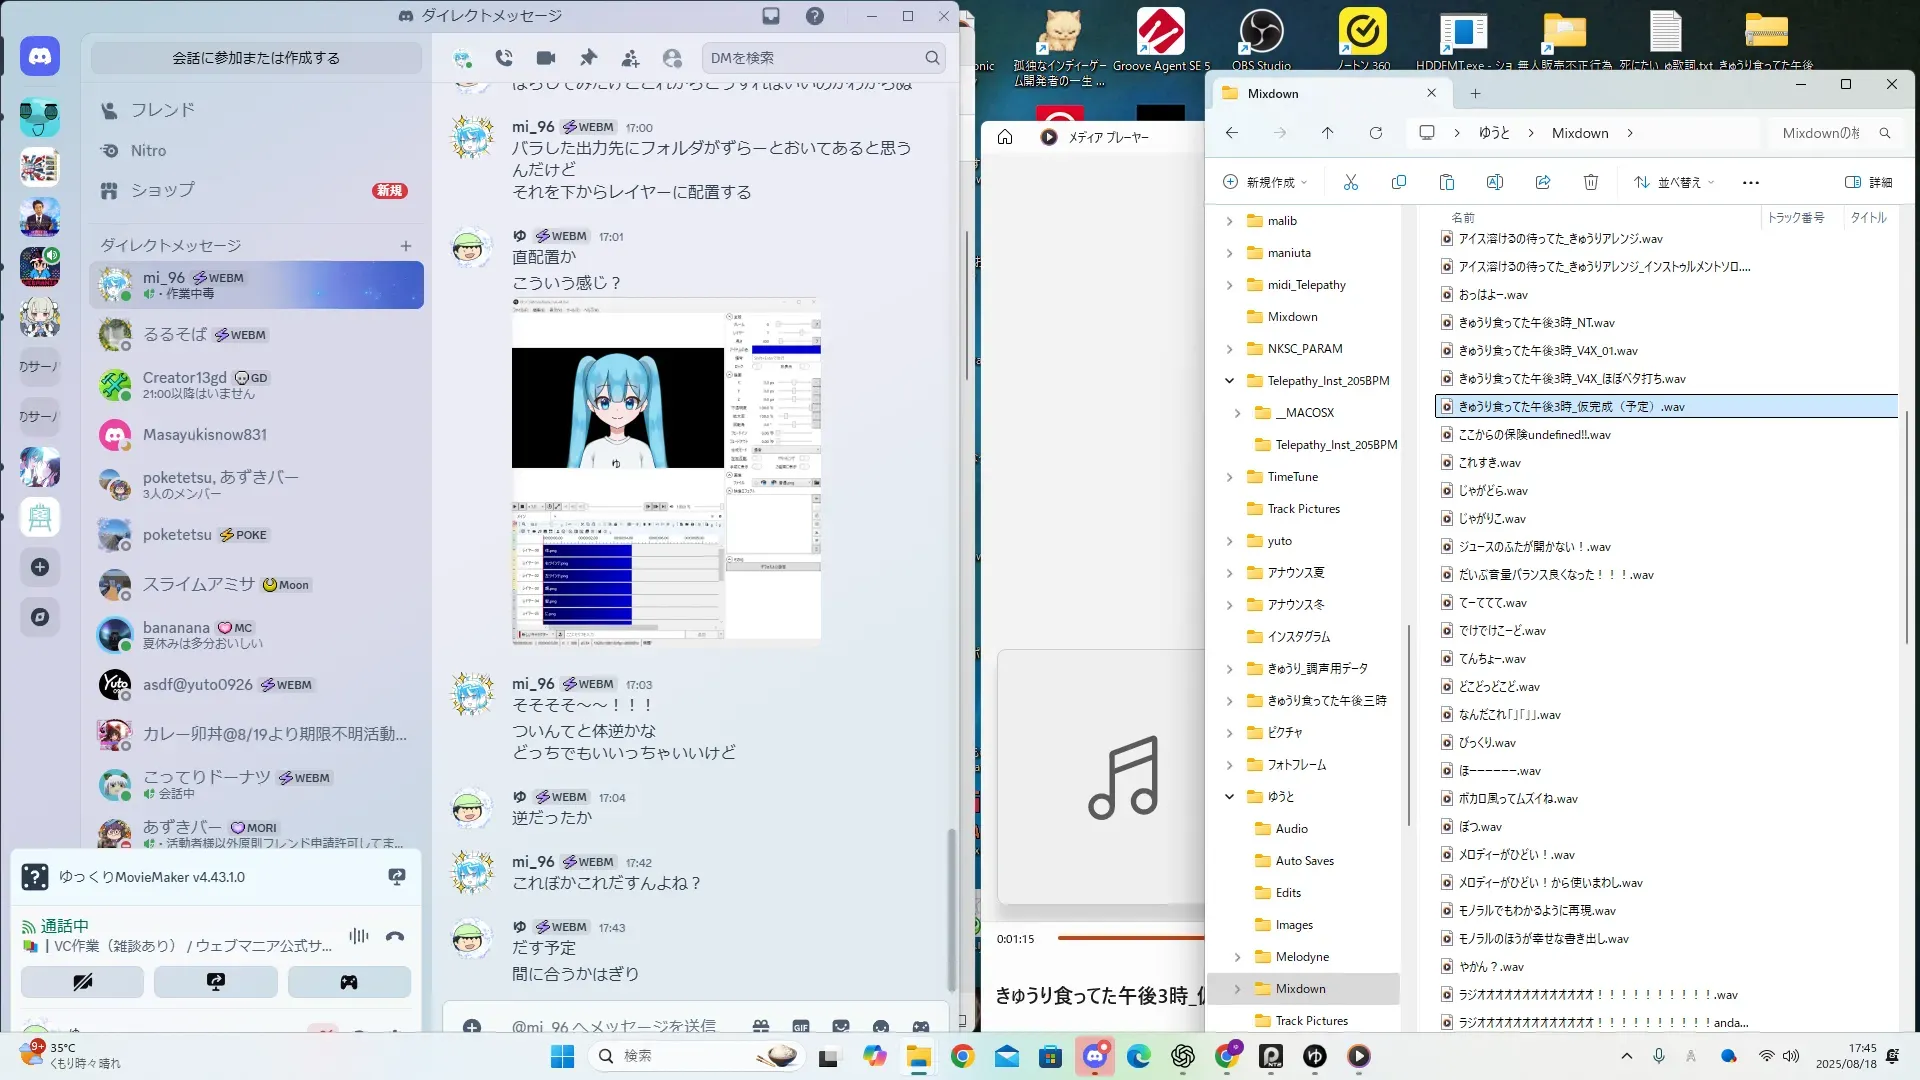The height and width of the screenshot is (1080, 1920).
Task: Toggle the 詳細 details pane in Explorer
Action: [x=1869, y=182]
